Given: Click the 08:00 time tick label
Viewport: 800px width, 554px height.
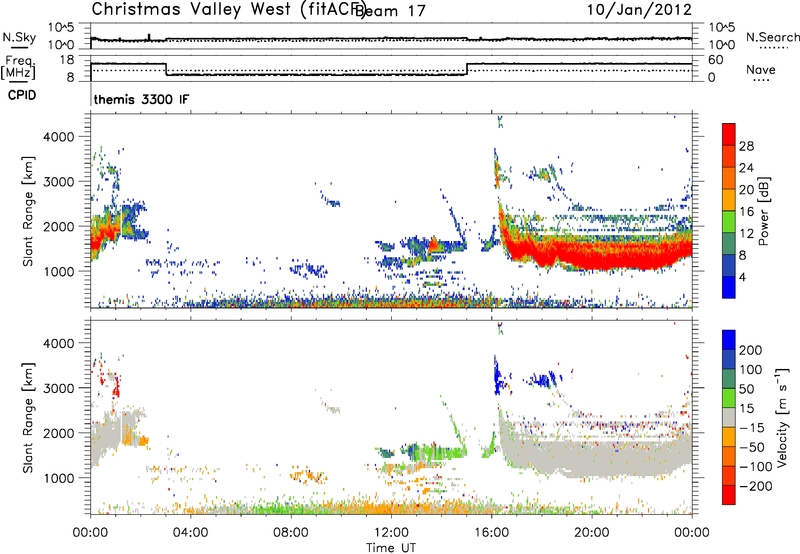Looking at the screenshot, I should [x=290, y=533].
